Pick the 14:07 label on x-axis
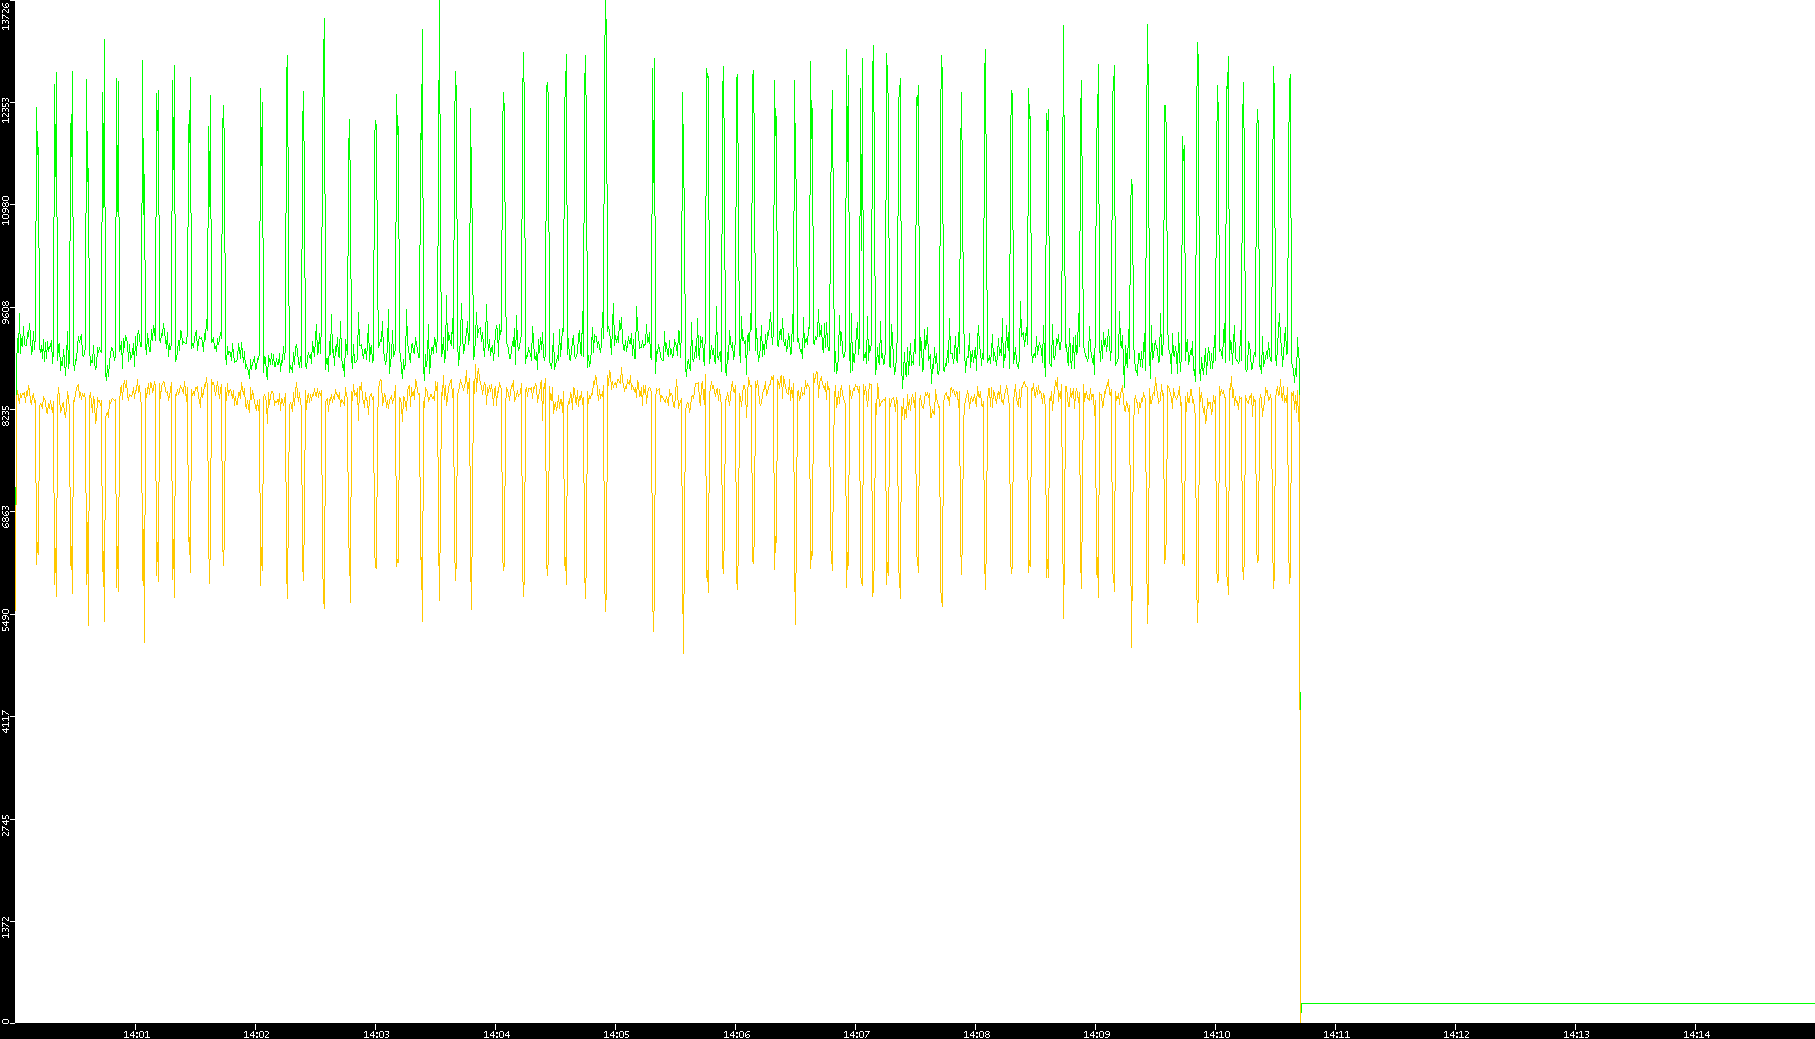The width and height of the screenshot is (1815, 1039). 856,1034
